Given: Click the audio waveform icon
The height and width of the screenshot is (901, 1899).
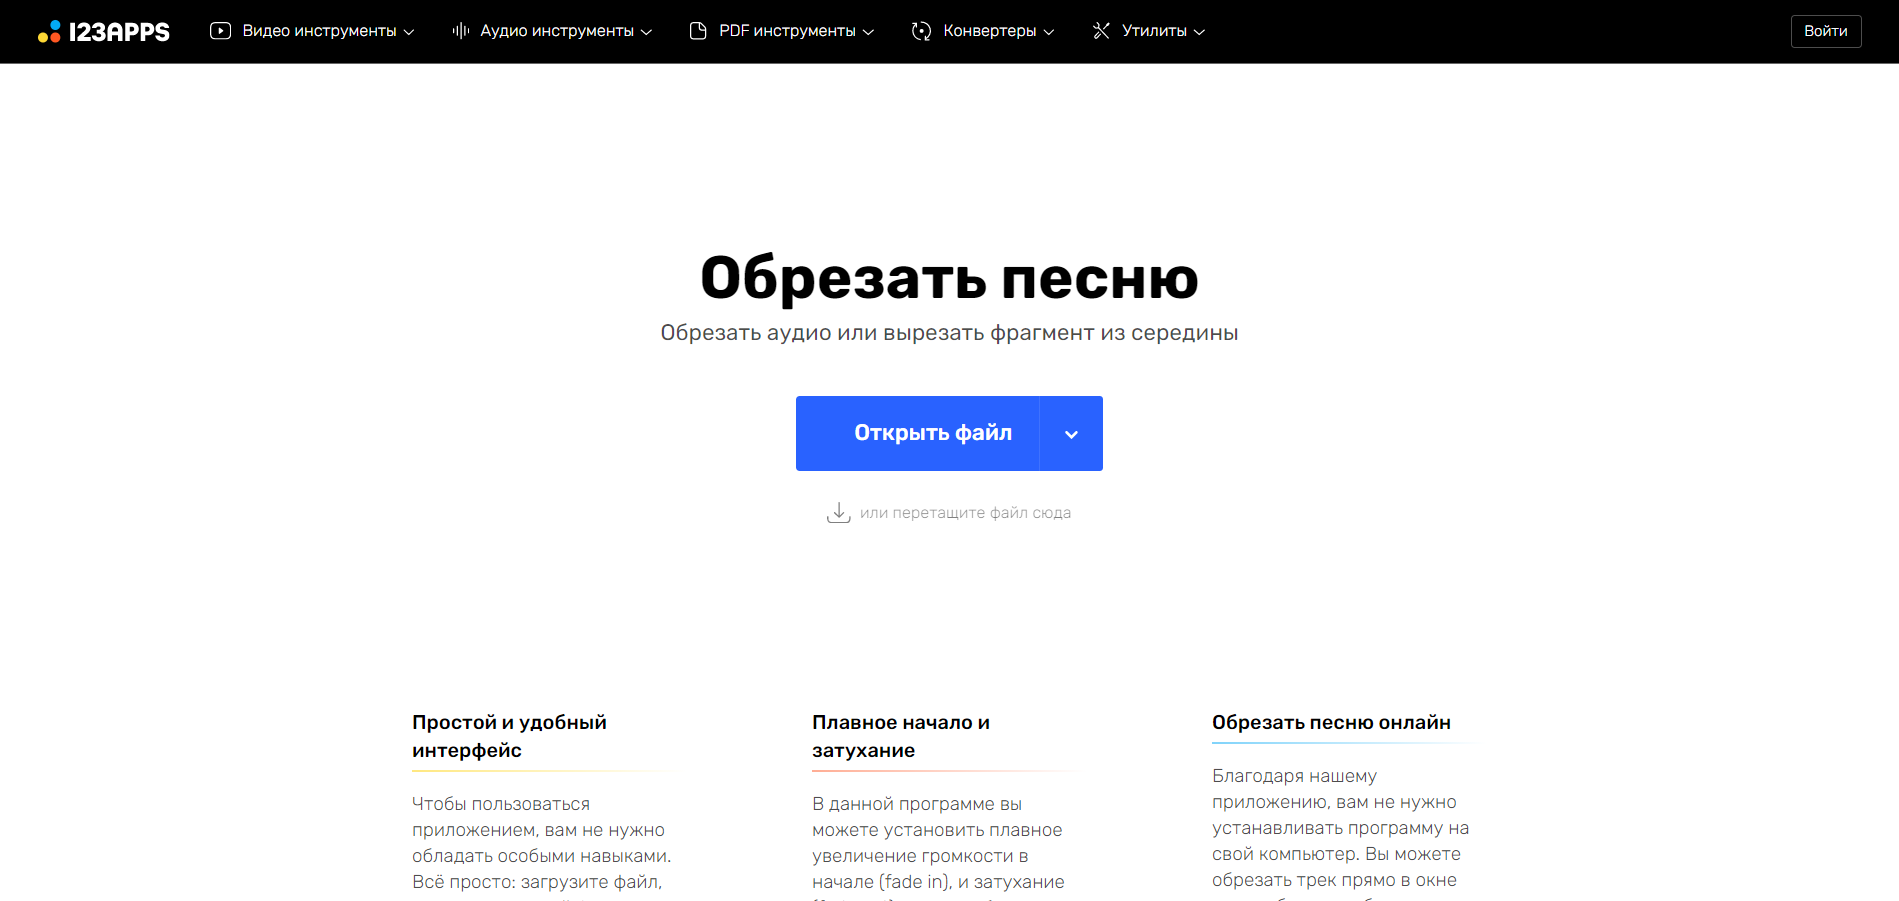Looking at the screenshot, I should [x=460, y=31].
